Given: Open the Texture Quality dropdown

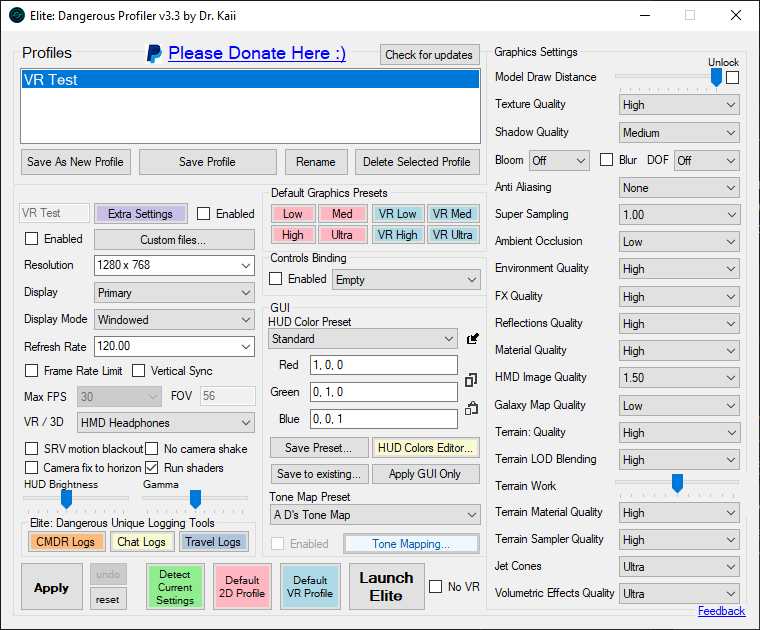Looking at the screenshot, I should pyautogui.click(x=679, y=105).
